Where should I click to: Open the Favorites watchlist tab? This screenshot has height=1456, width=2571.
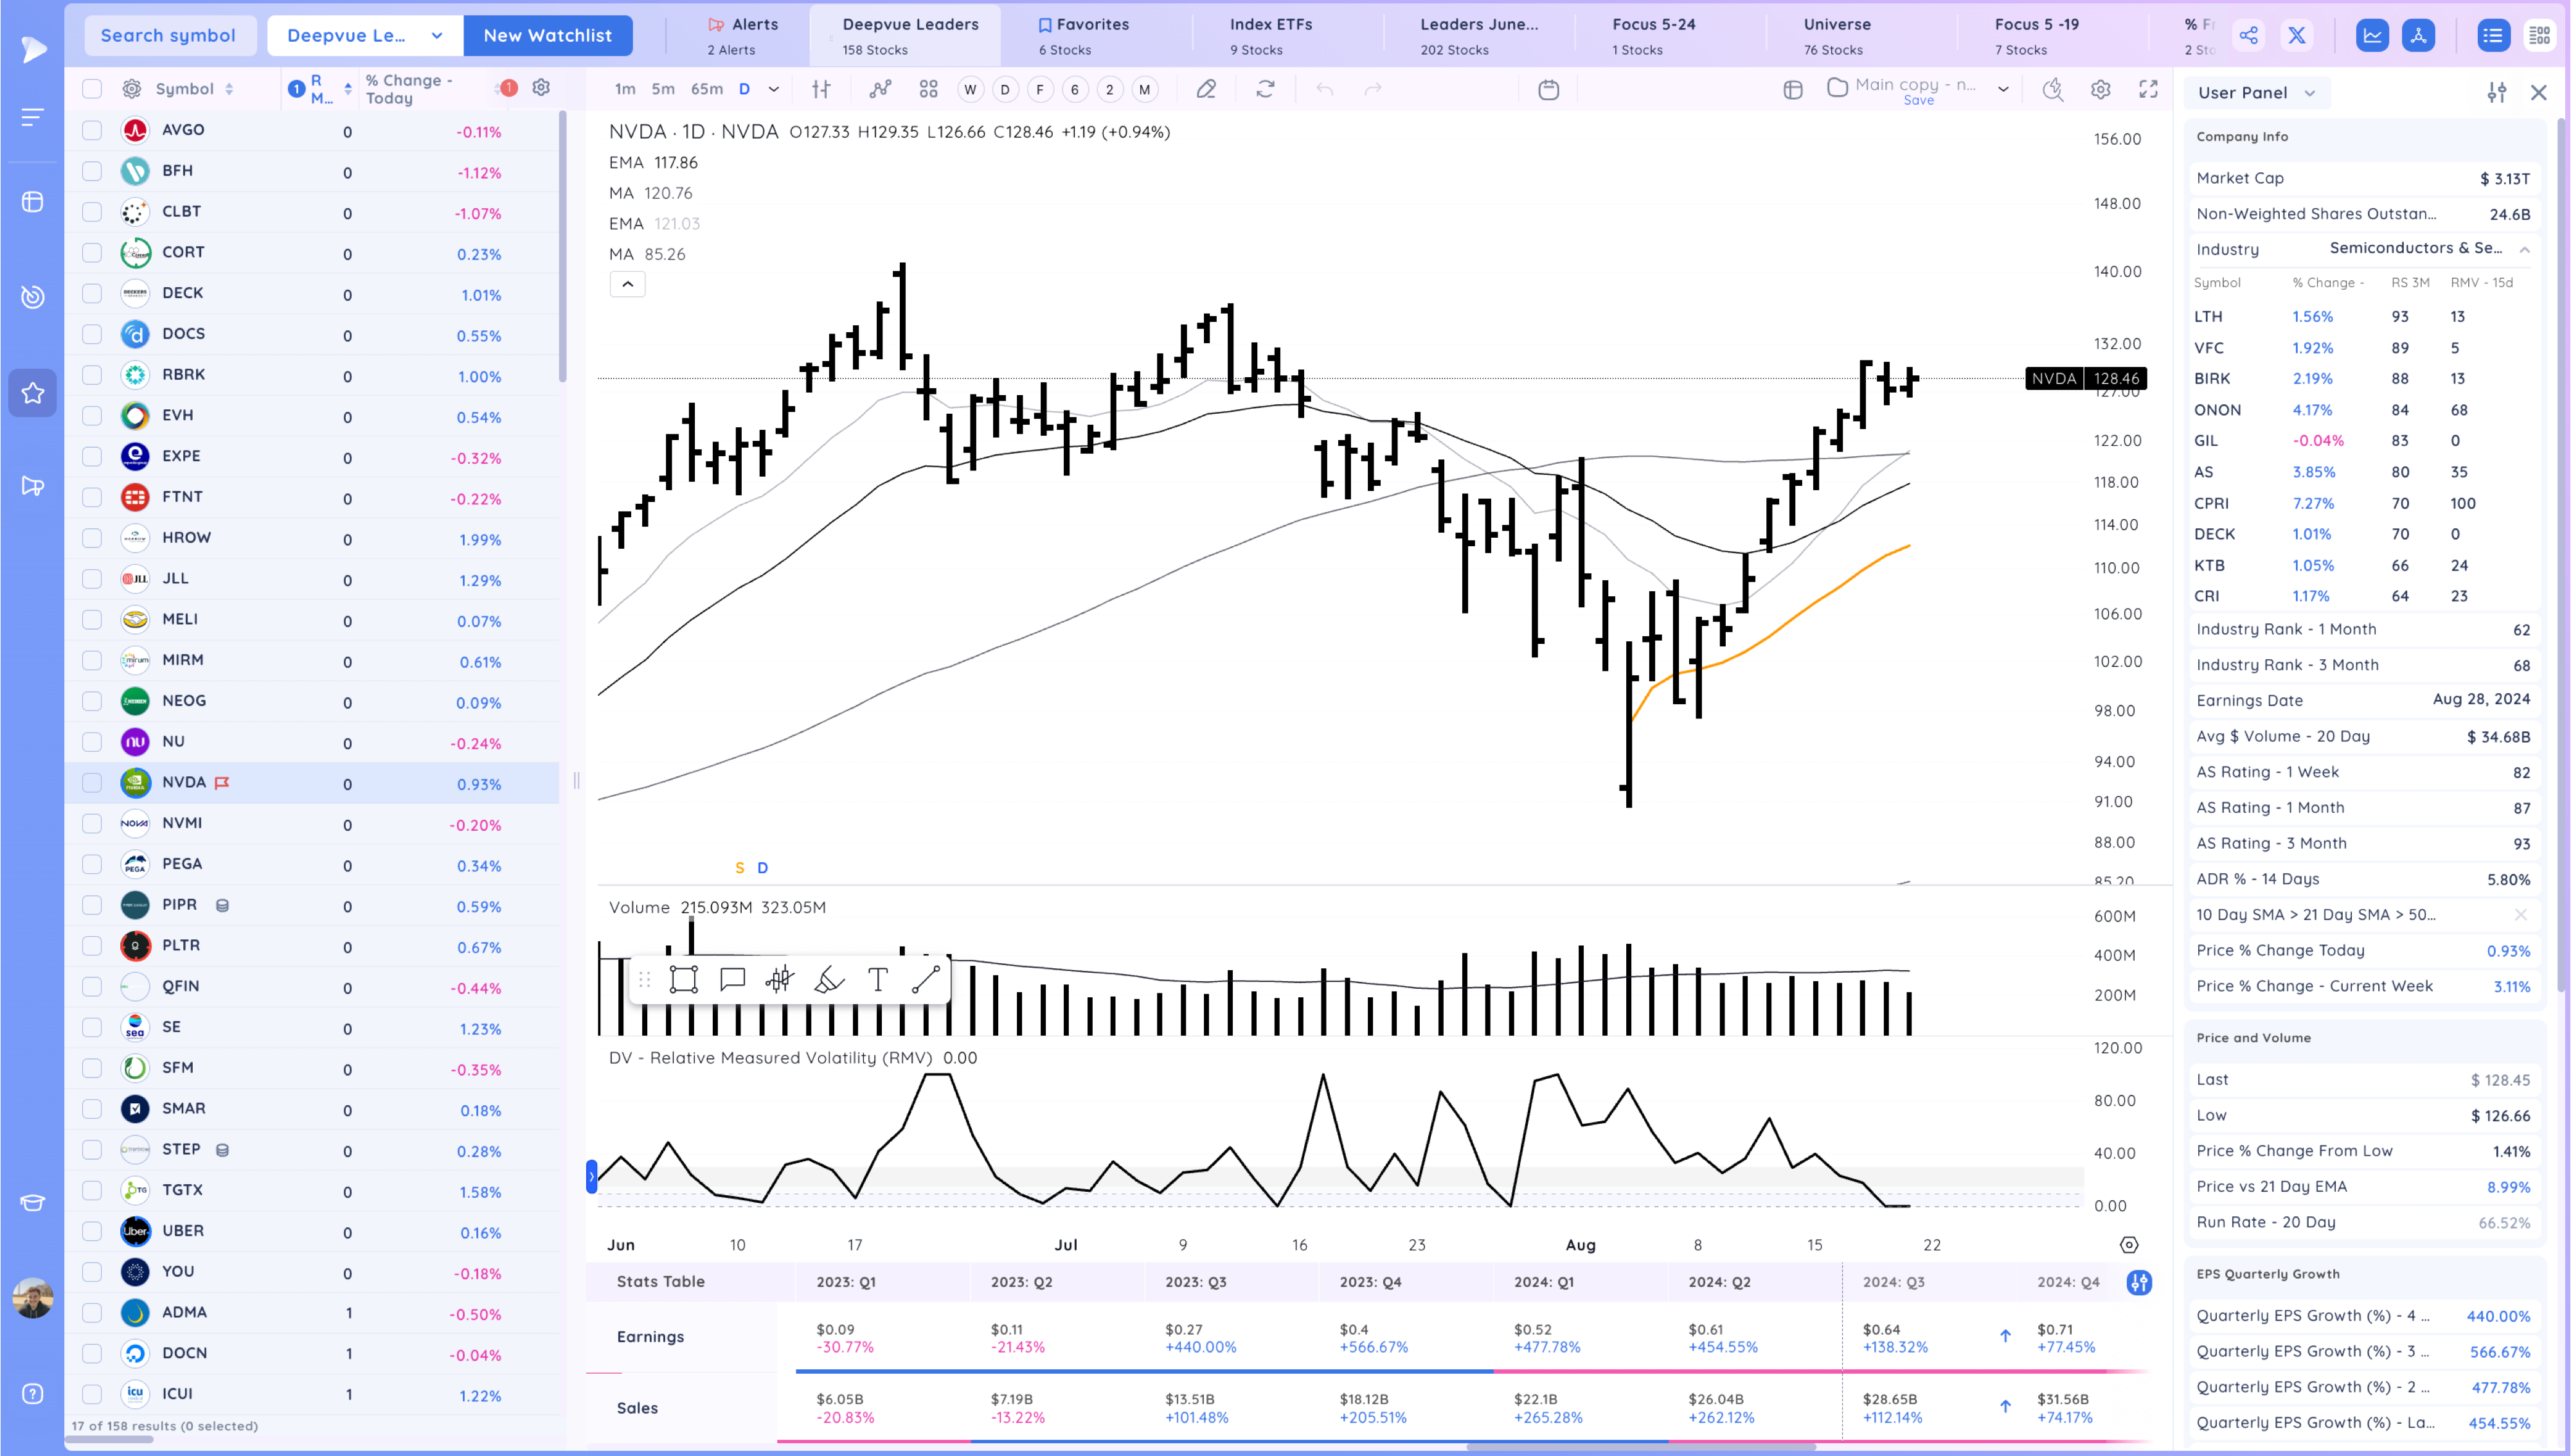click(x=1083, y=35)
